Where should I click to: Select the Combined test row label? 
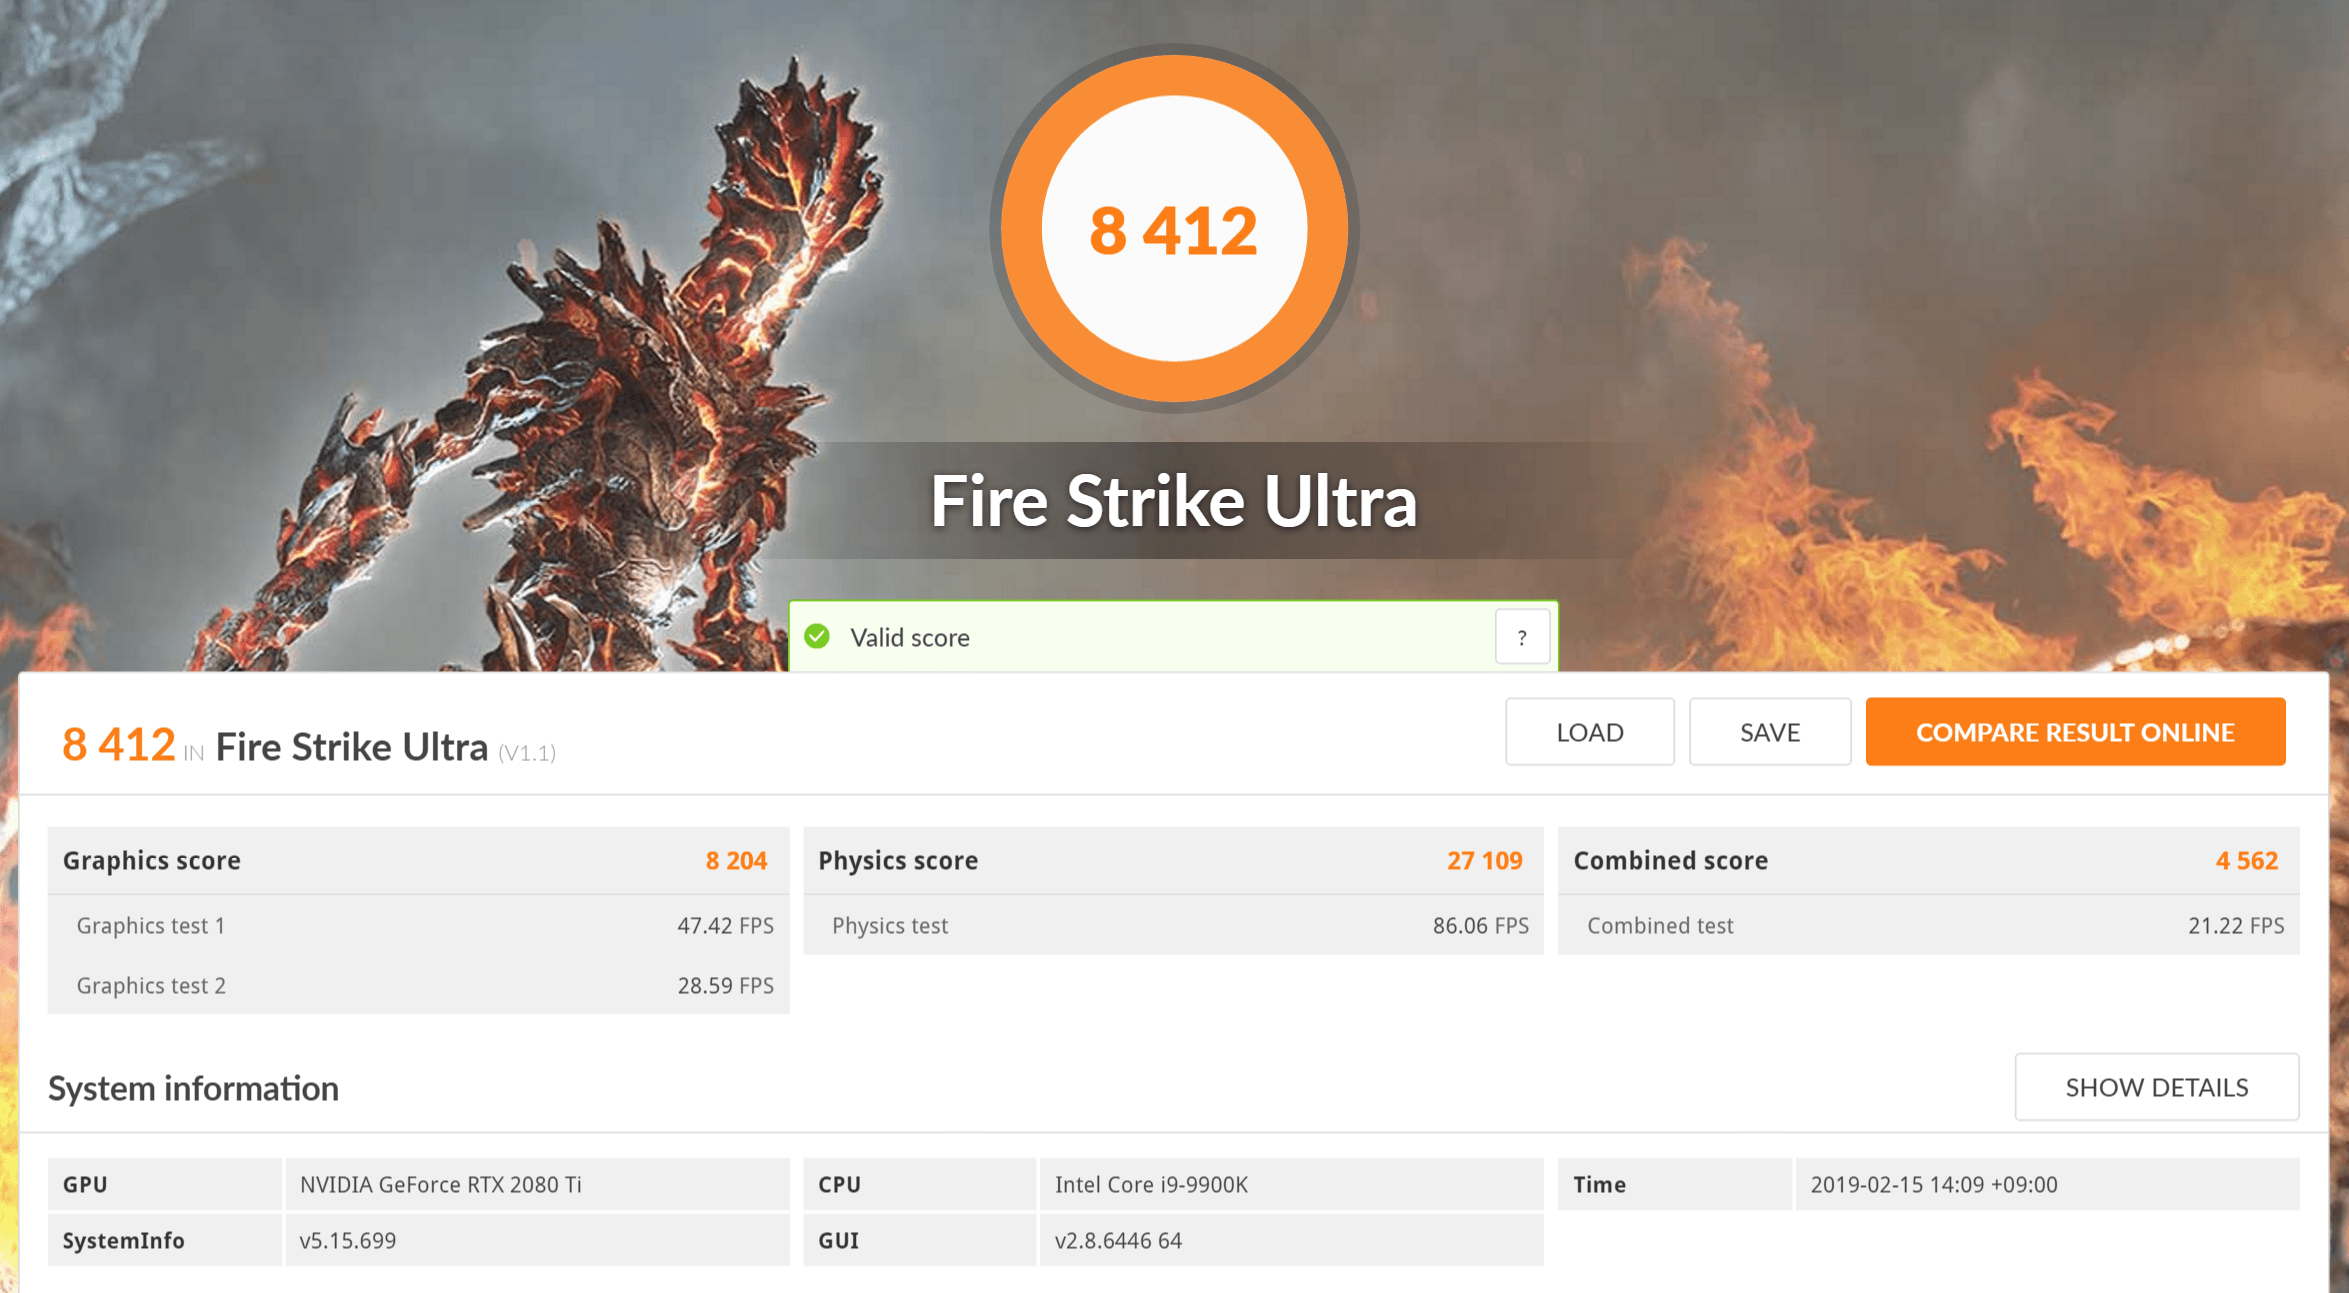coord(1661,926)
